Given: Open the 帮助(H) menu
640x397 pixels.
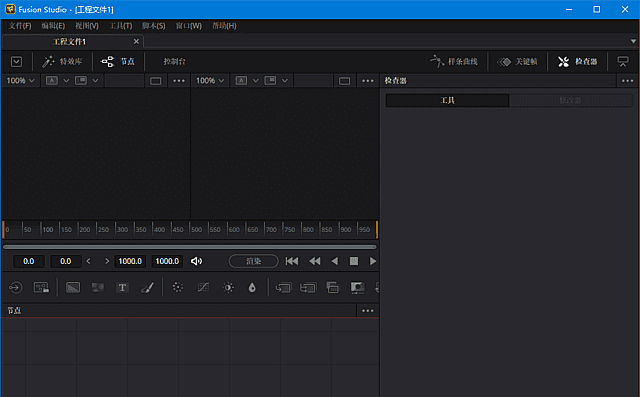Looking at the screenshot, I should (x=224, y=26).
